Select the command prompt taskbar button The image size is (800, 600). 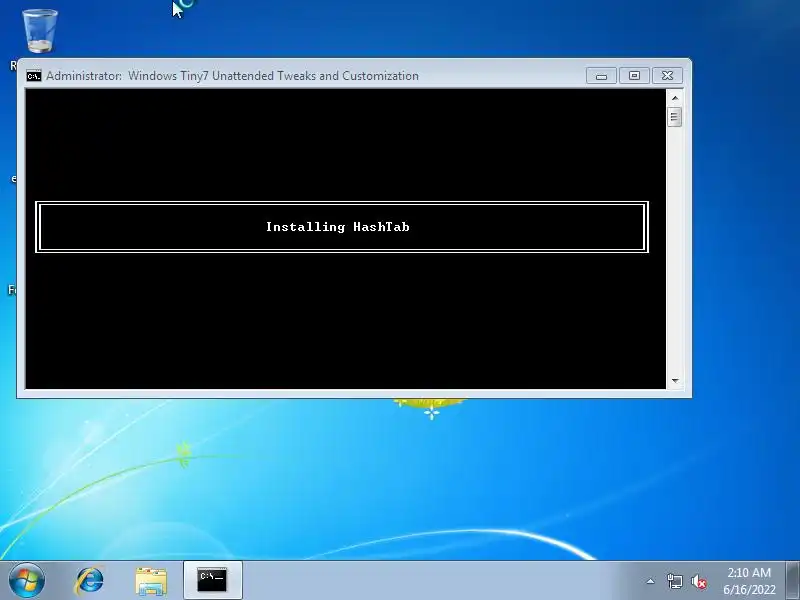(x=212, y=580)
